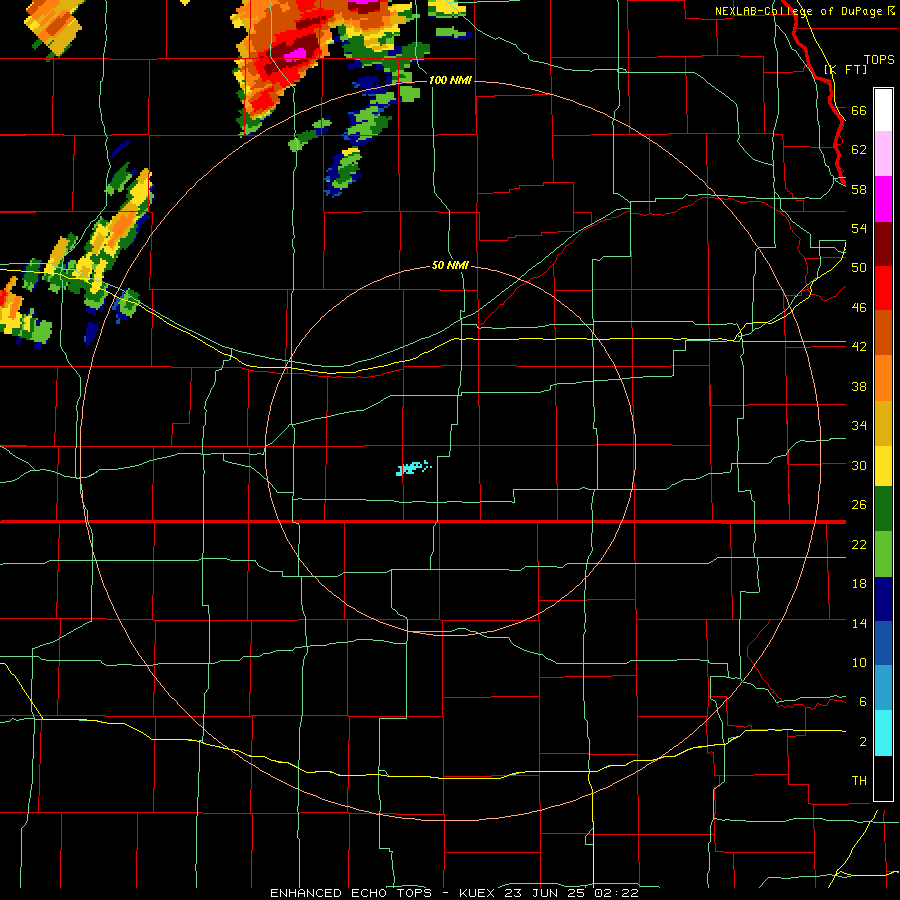This screenshot has height=900, width=900.
Task: Click the 18 value on the scale
Action: pyautogui.click(x=859, y=584)
